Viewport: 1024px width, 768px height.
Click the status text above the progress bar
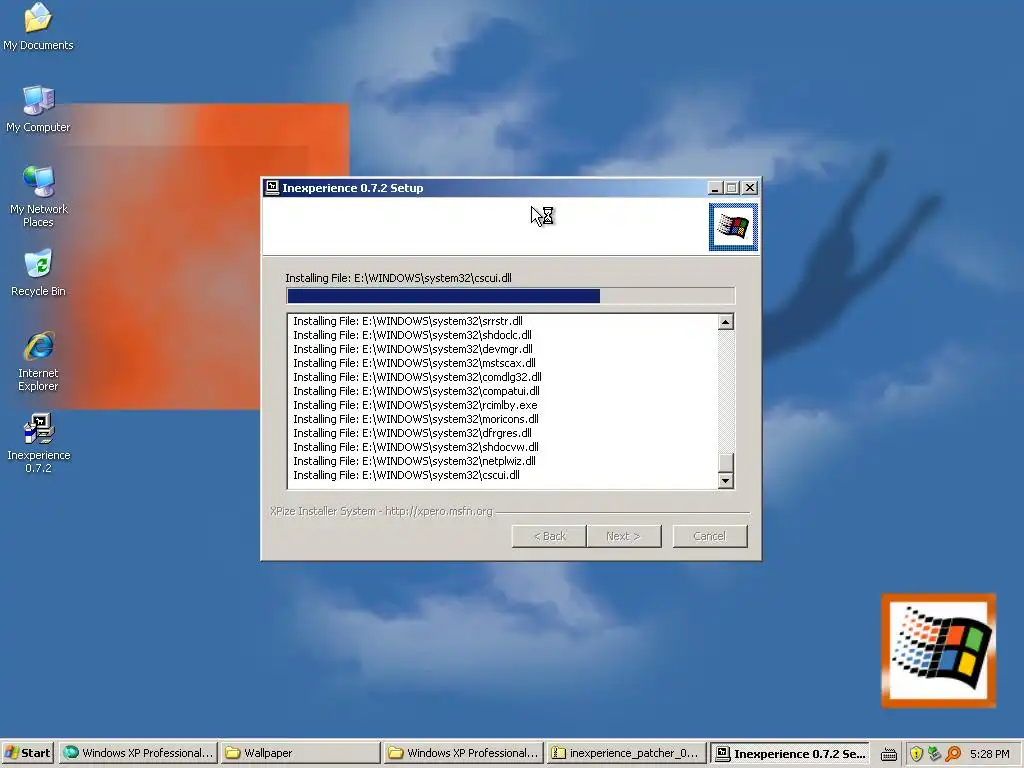point(398,278)
